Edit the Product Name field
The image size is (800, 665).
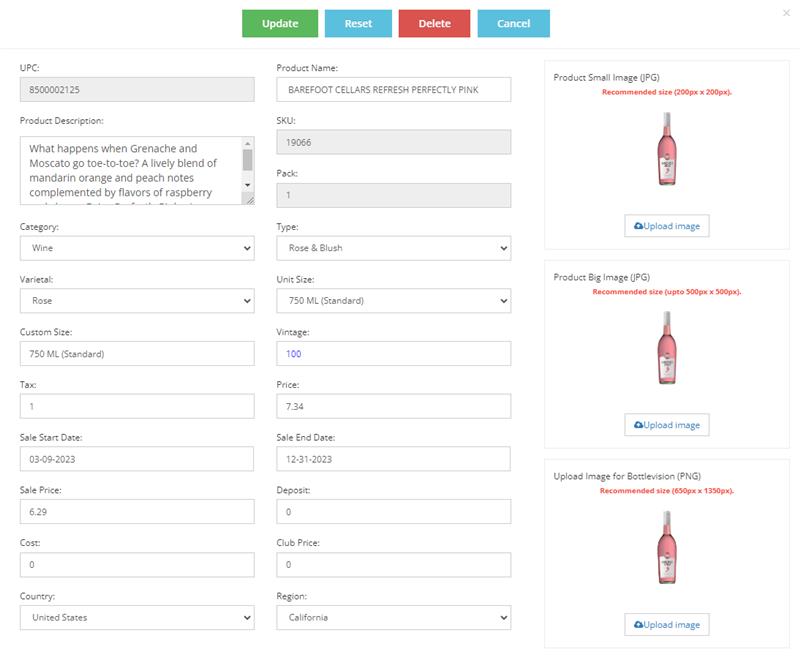393,90
